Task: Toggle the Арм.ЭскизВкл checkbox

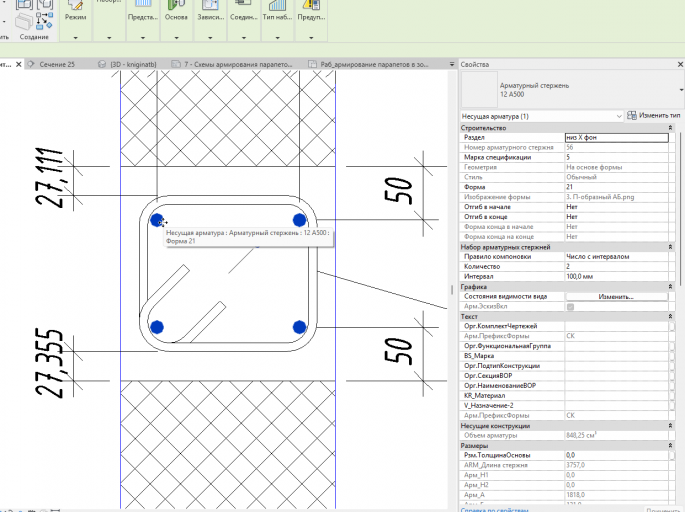Action: 570,307
